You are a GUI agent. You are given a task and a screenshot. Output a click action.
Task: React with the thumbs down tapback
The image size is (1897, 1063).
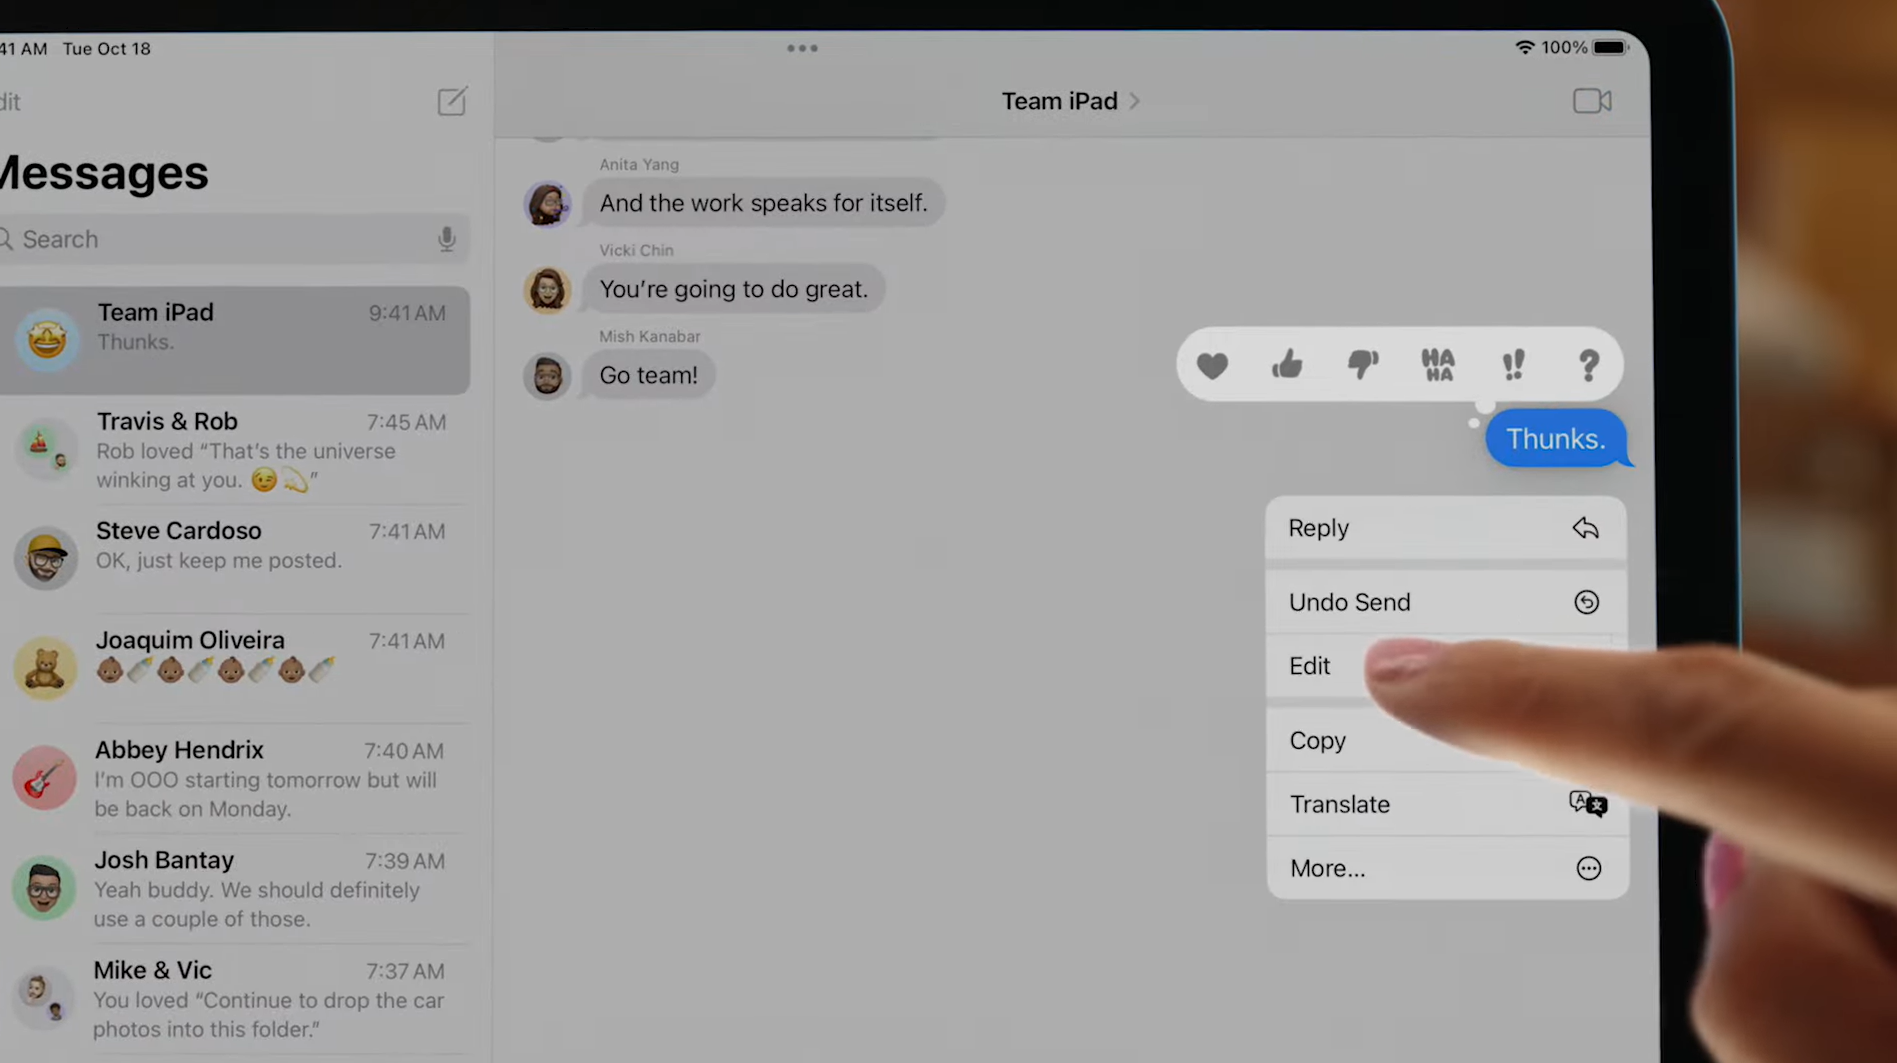point(1363,365)
